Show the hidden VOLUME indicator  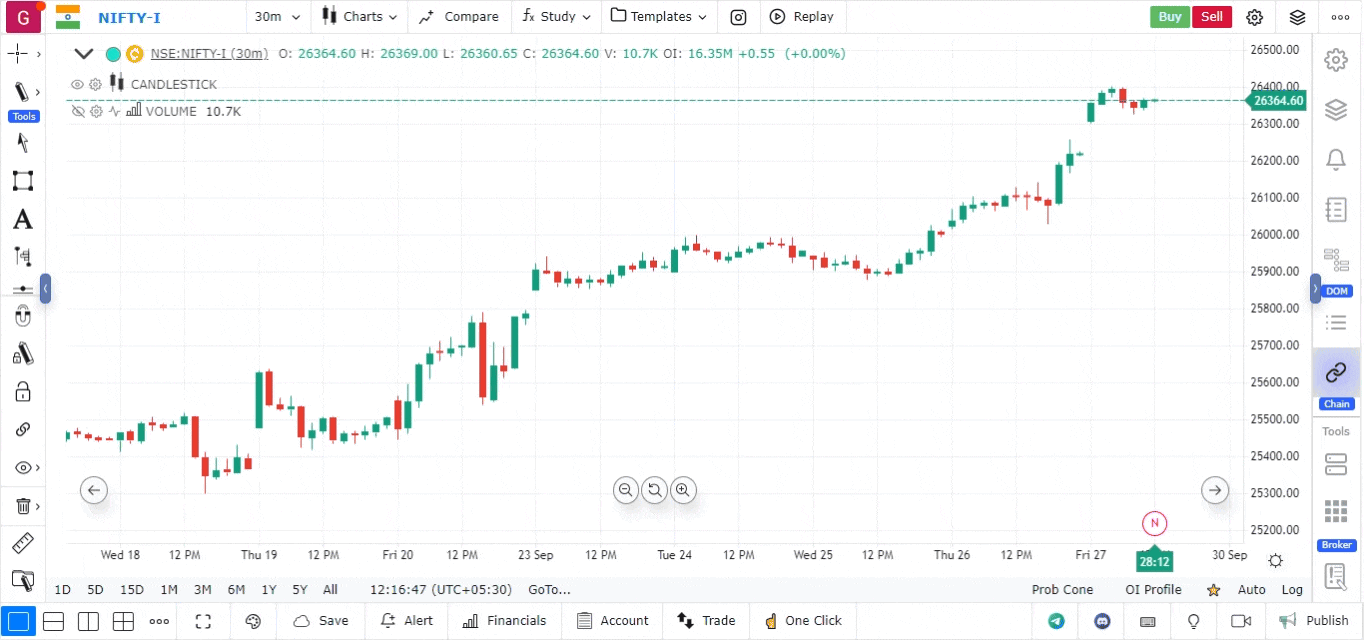coord(77,112)
